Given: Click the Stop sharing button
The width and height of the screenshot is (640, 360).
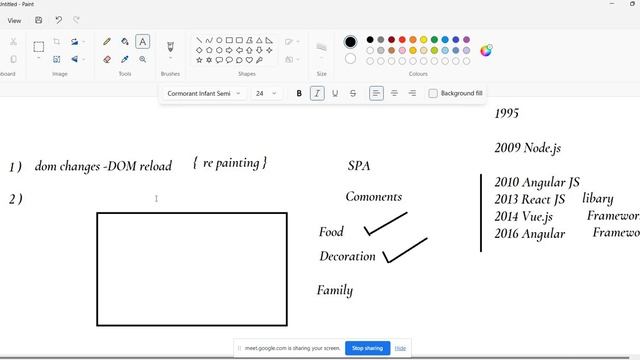Looking at the screenshot, I should tap(367, 348).
